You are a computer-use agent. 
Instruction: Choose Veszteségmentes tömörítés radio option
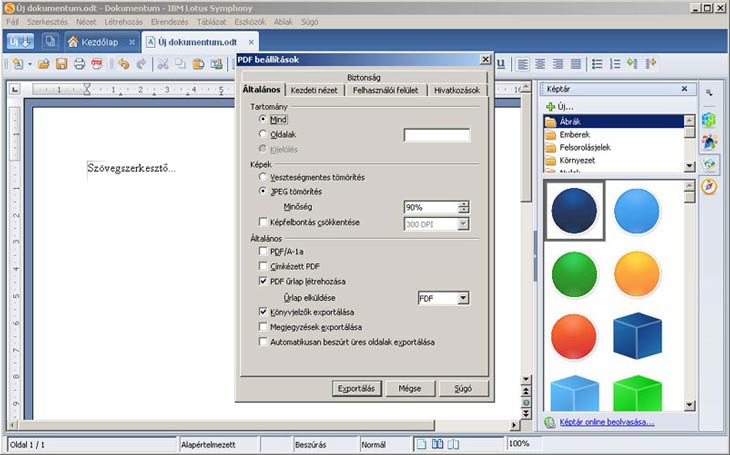263,177
